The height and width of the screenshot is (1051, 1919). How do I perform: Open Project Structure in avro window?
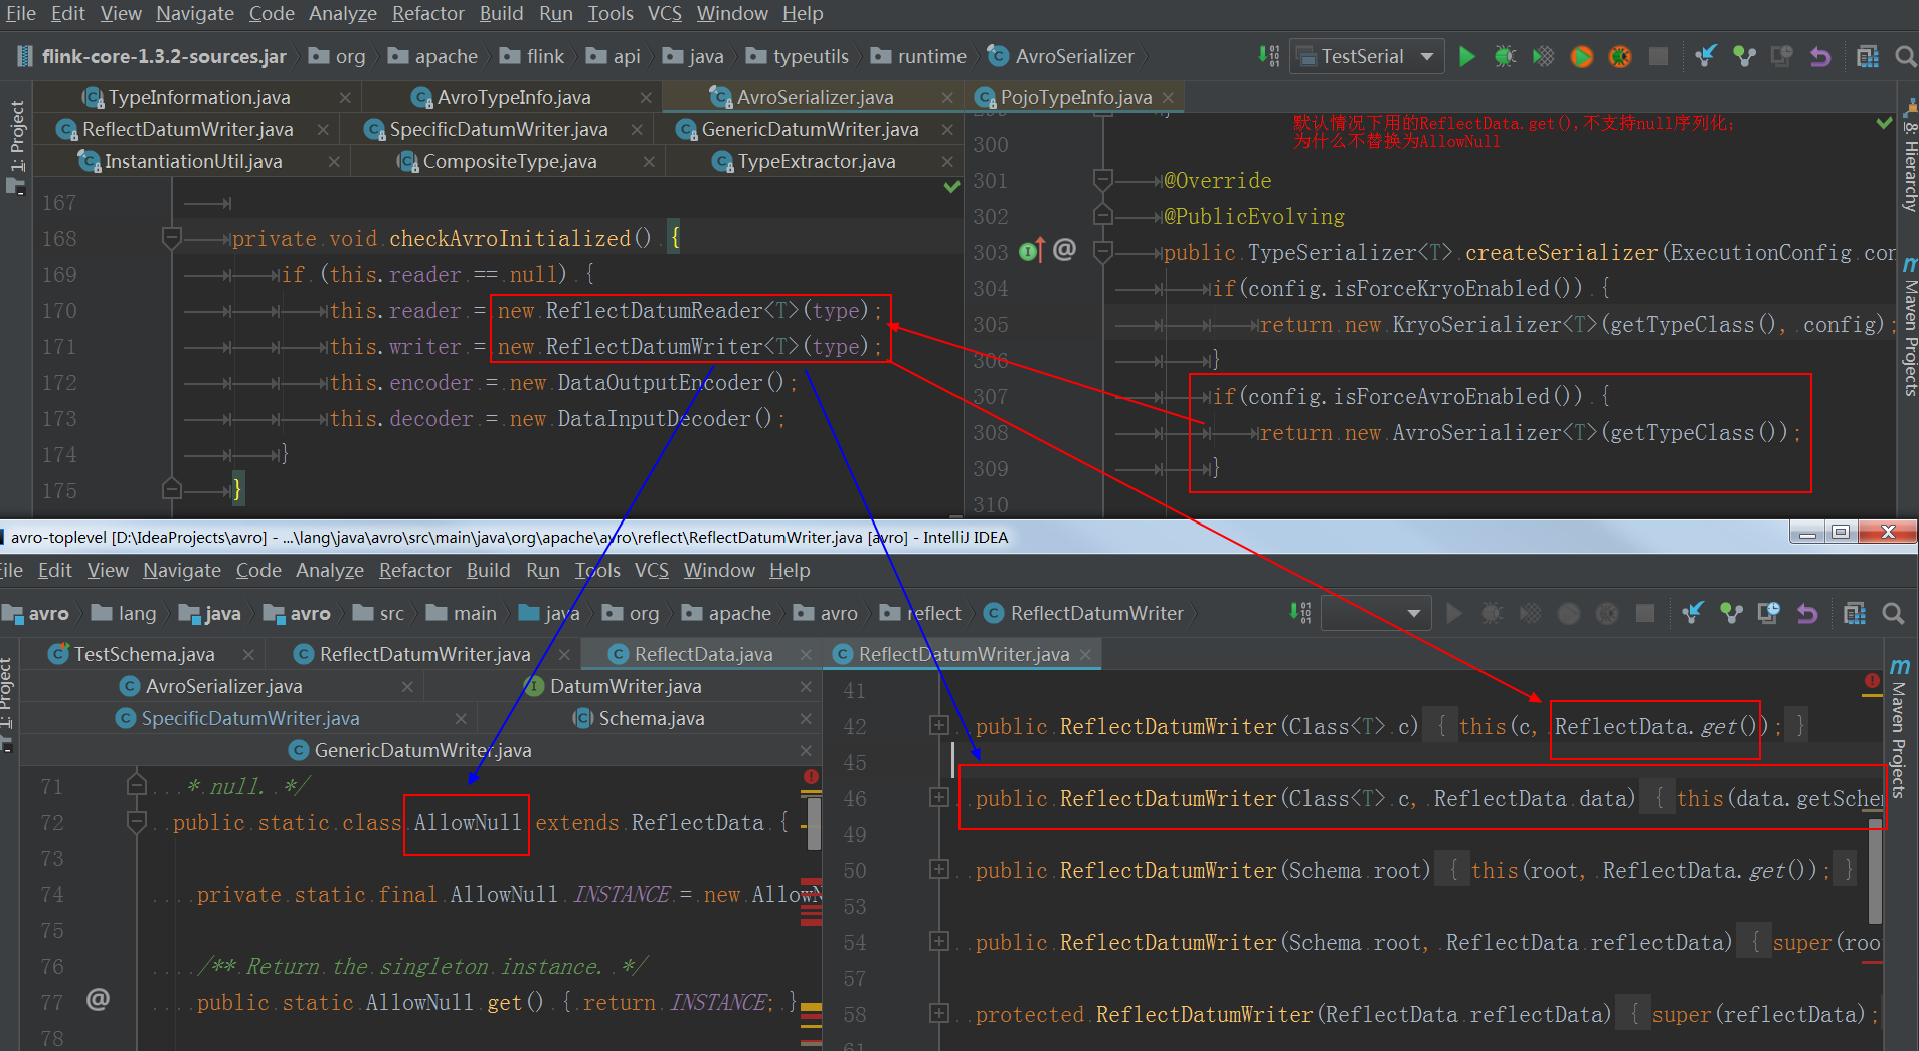(x=1854, y=613)
